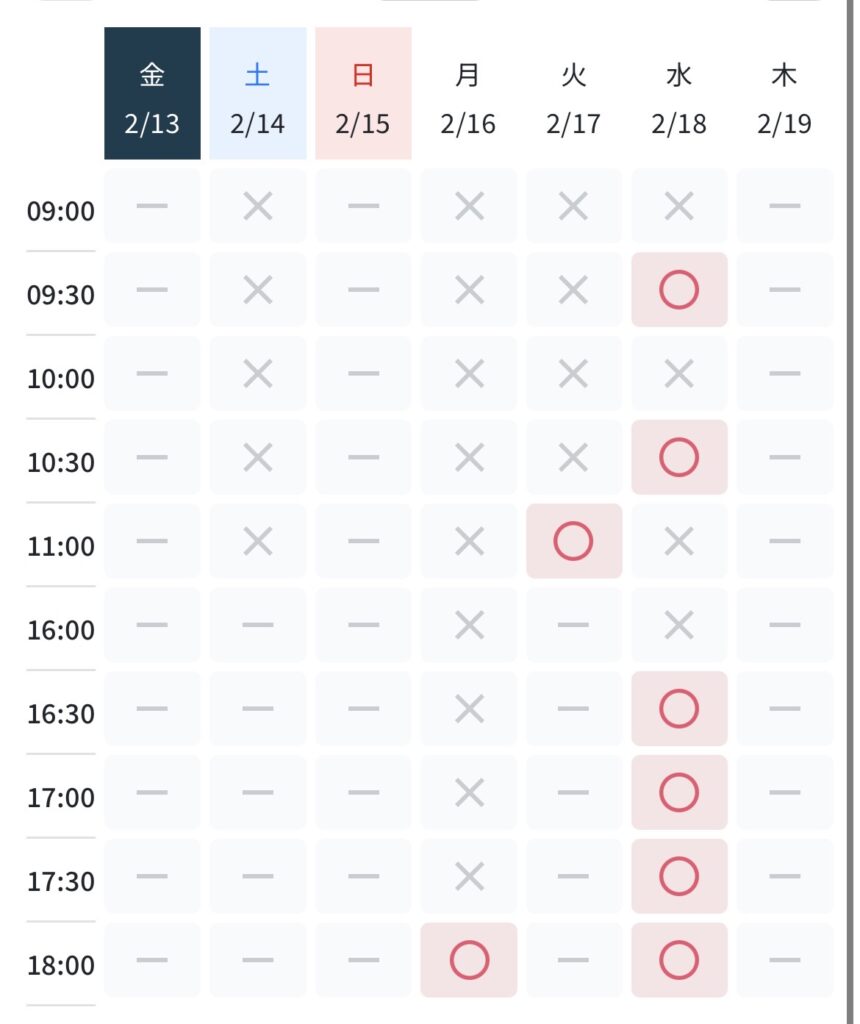Click the dash cell 2/19 at 18:00
Viewport: 860px width, 1024px height.
click(x=784, y=961)
